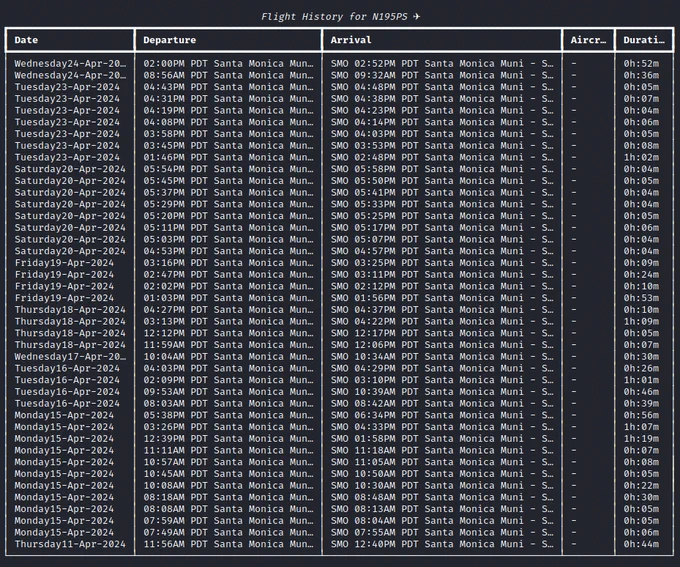Click the truncated Aircr… column header

[x=588, y=40]
